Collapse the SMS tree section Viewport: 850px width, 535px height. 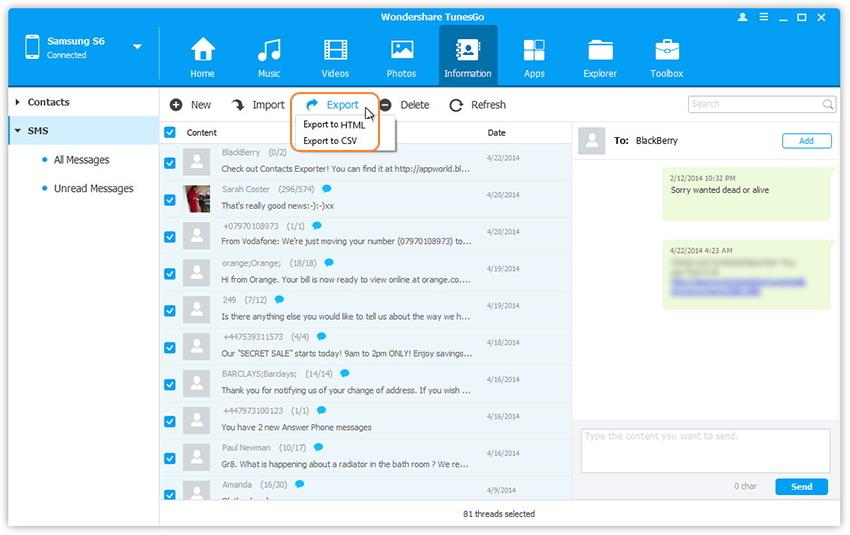tap(18, 131)
